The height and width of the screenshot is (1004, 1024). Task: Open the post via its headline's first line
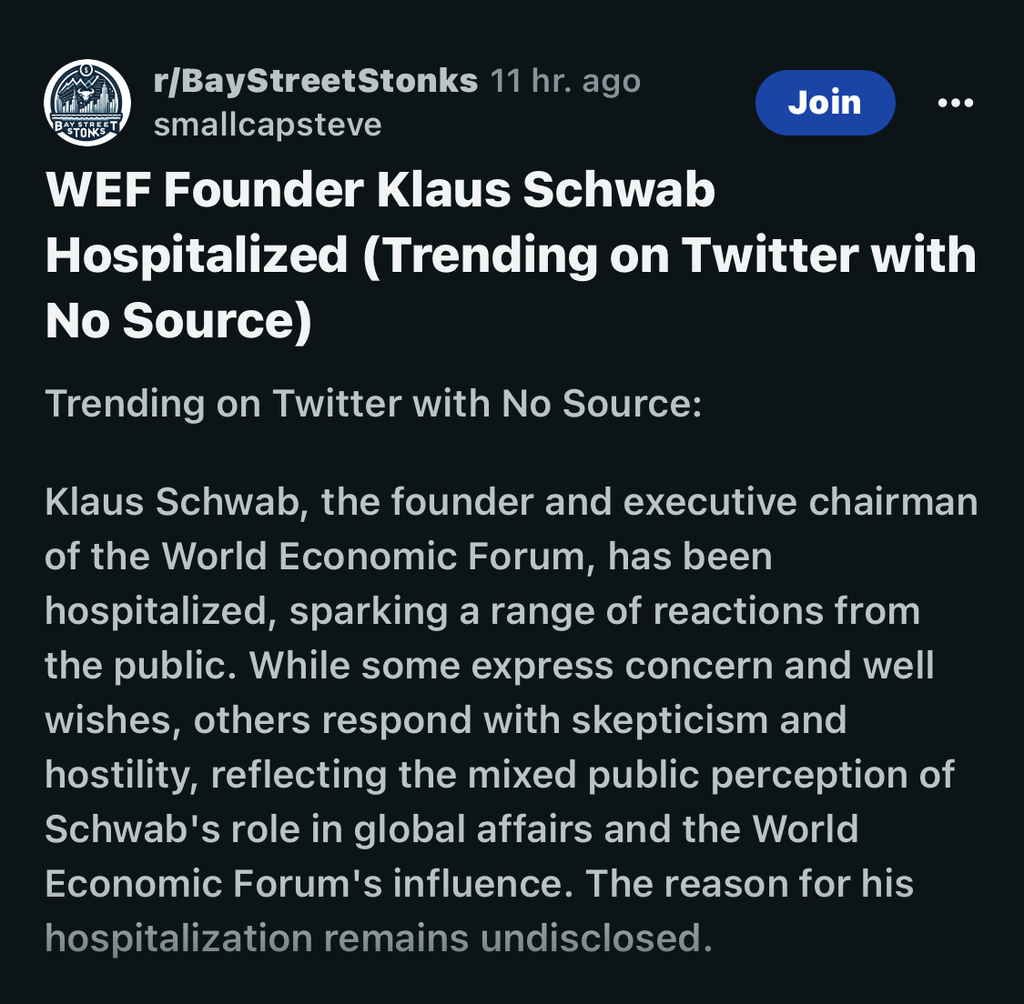[x=381, y=190]
